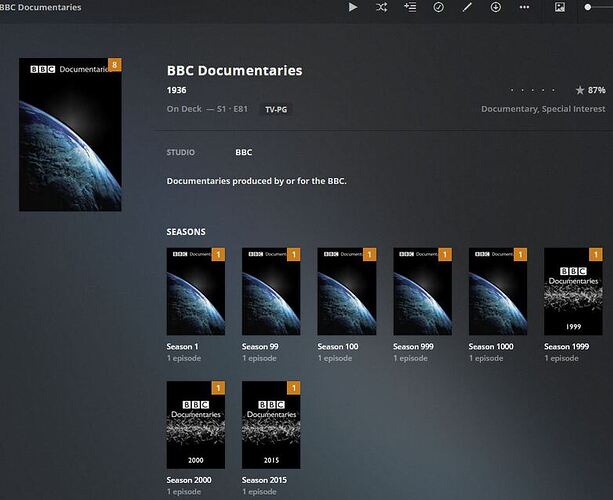Click the image artwork icon in toolbar
The width and height of the screenshot is (613, 500).
[560, 7]
